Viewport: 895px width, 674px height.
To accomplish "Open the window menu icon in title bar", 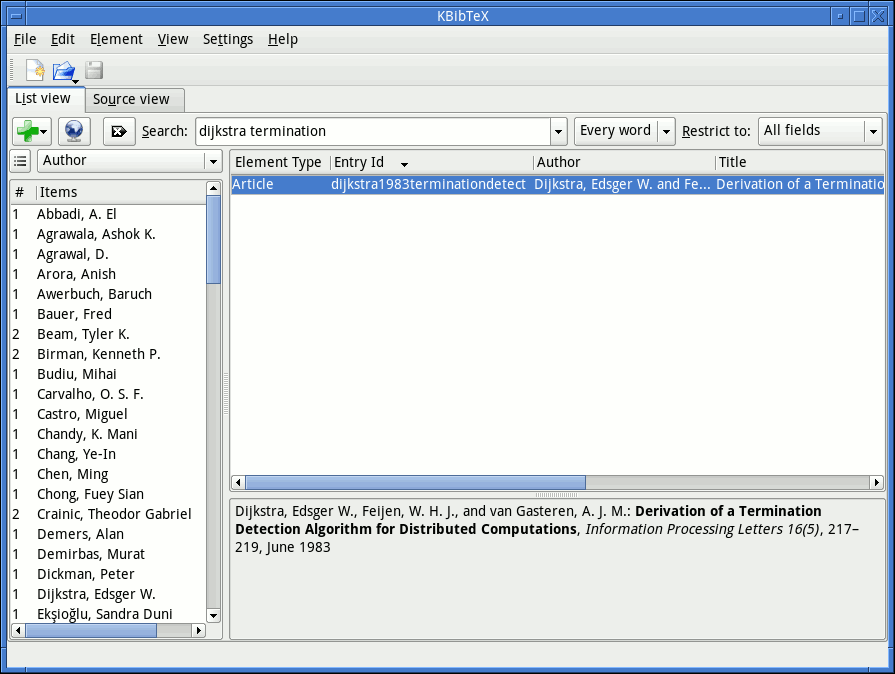I will [x=17, y=16].
